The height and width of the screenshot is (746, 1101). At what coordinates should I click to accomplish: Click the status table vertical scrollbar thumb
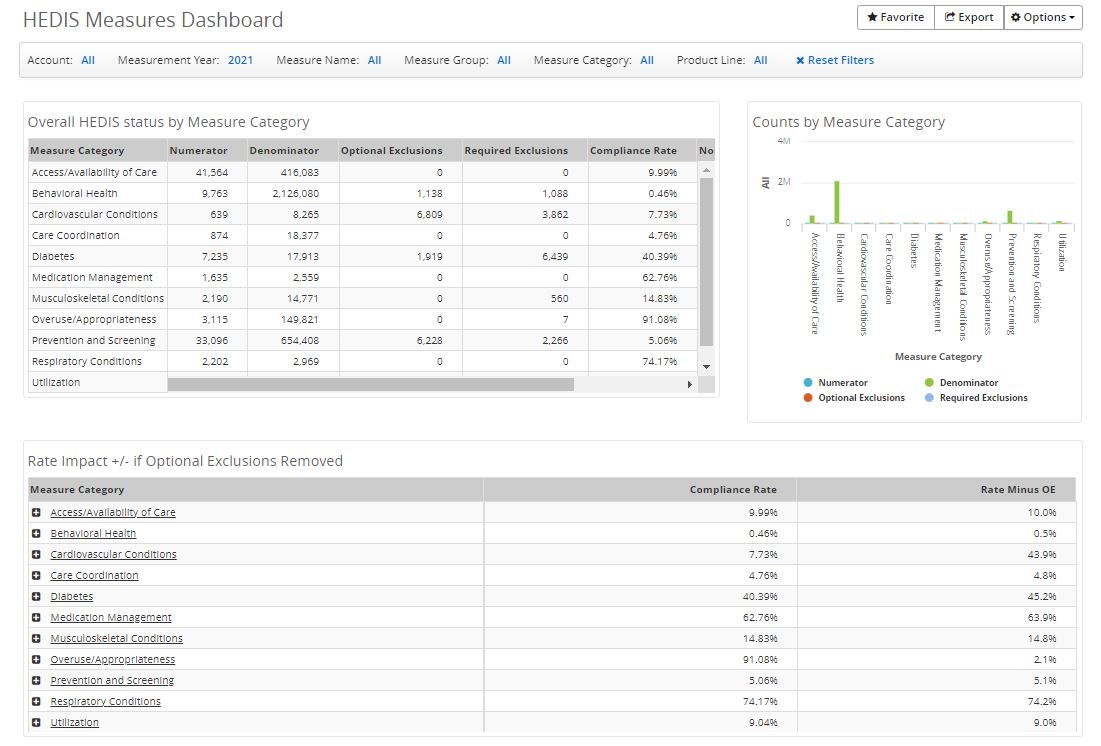click(x=706, y=262)
